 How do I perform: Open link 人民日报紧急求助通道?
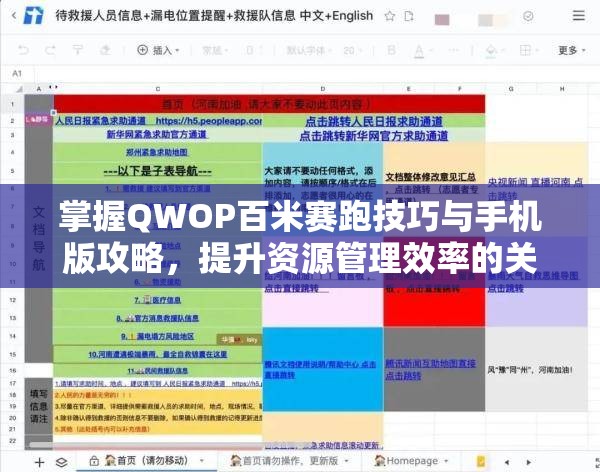[x=101, y=121]
